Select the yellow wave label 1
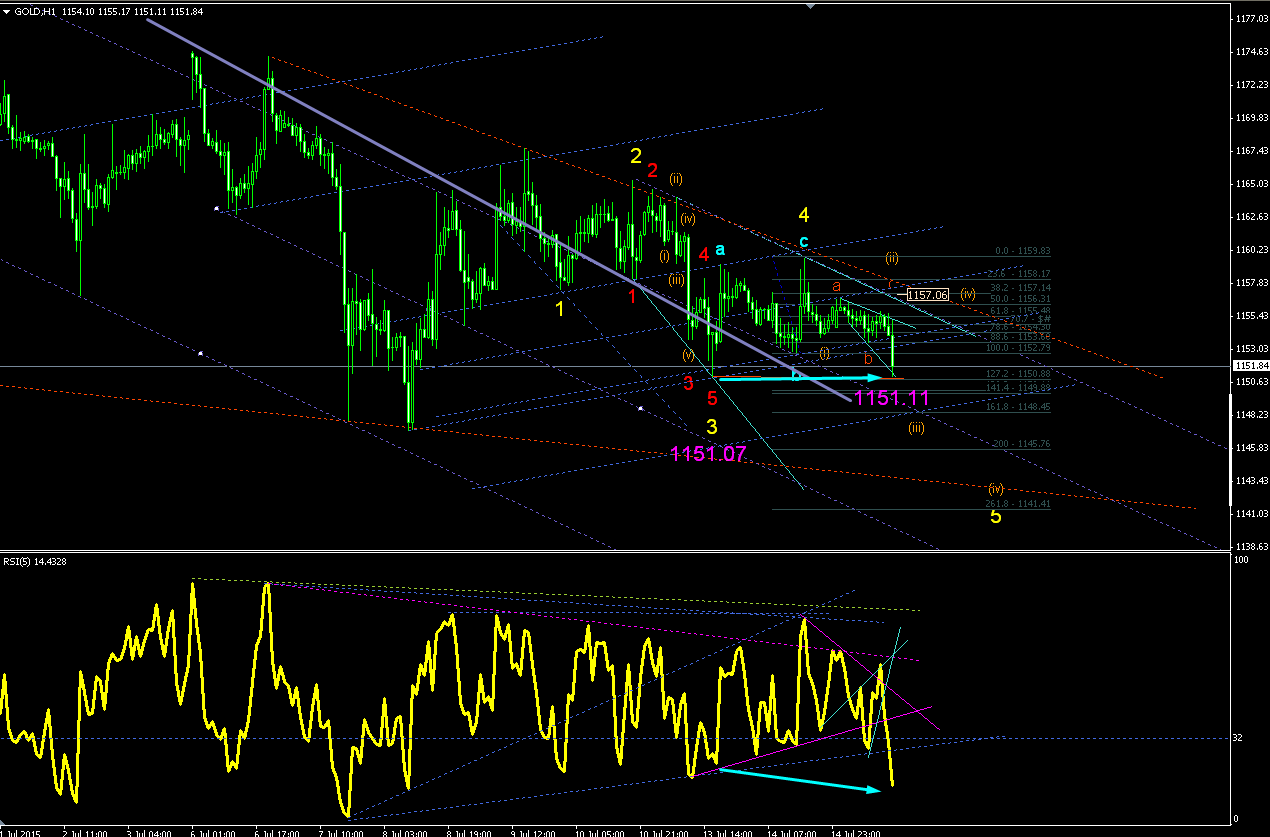Image resolution: width=1270 pixels, height=837 pixels. [x=560, y=309]
